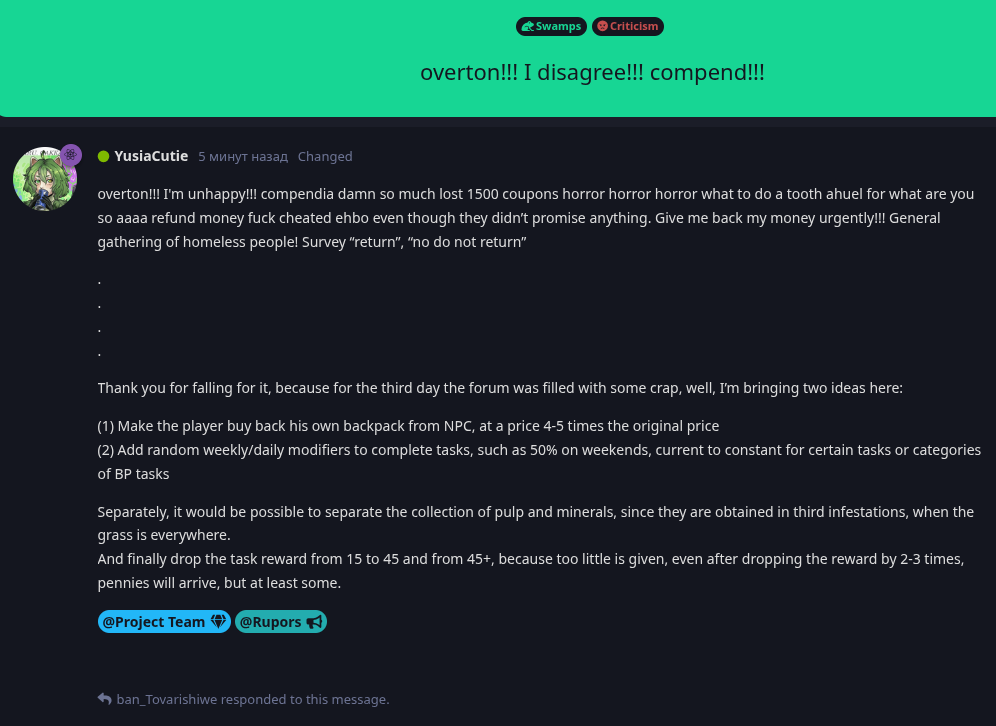Click the angry face Criticism icon

click(602, 27)
